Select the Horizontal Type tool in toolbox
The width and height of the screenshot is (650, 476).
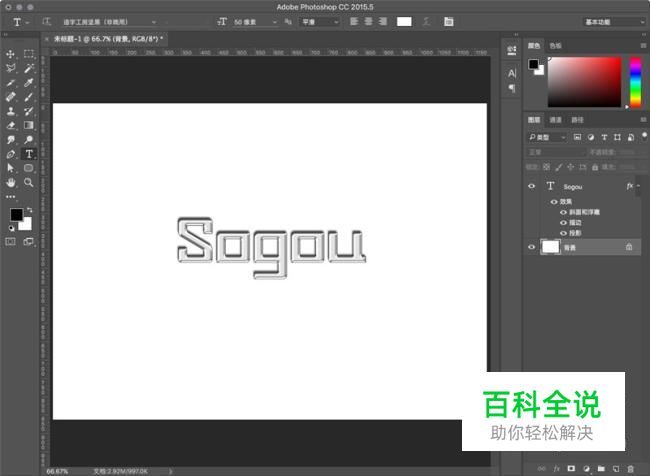click(x=29, y=154)
